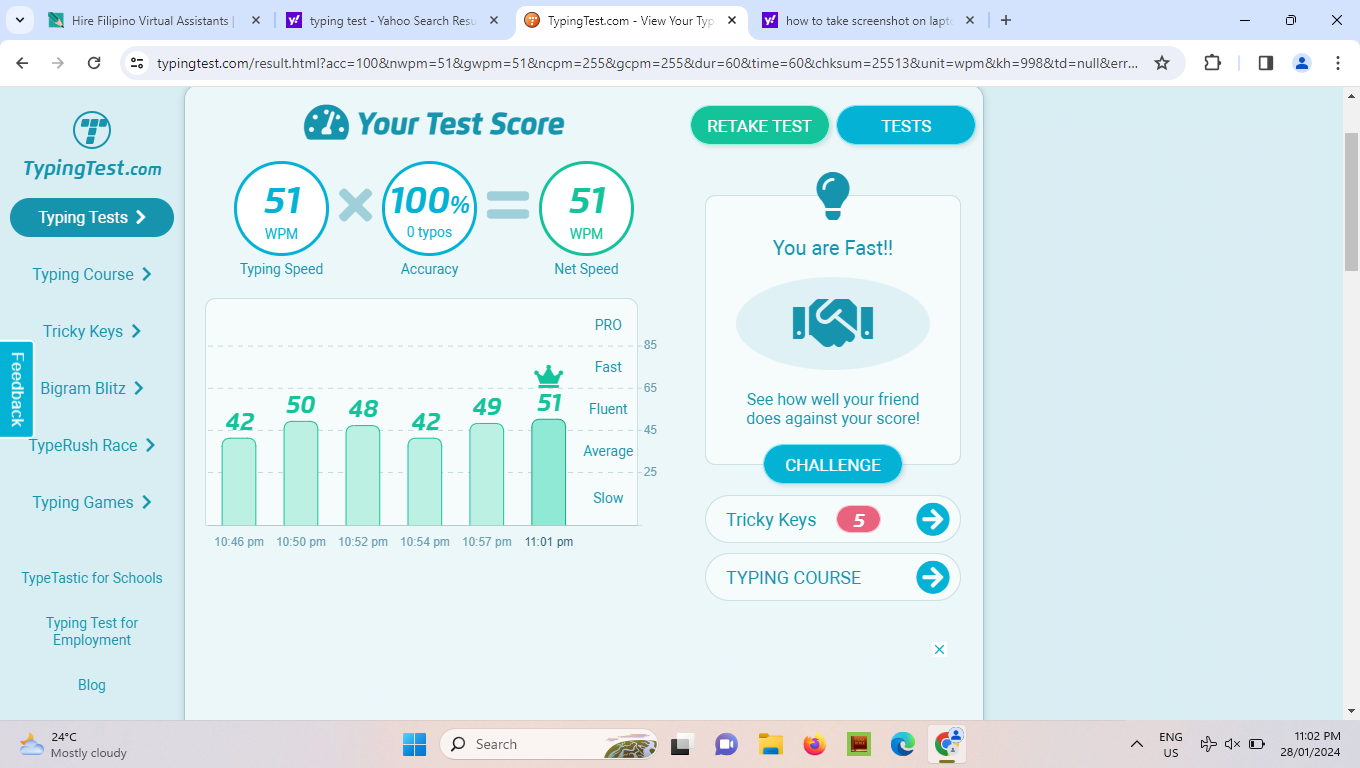Viewport: 1360px width, 768px height.
Task: Launch Firefox from the taskbar
Action: [814, 744]
